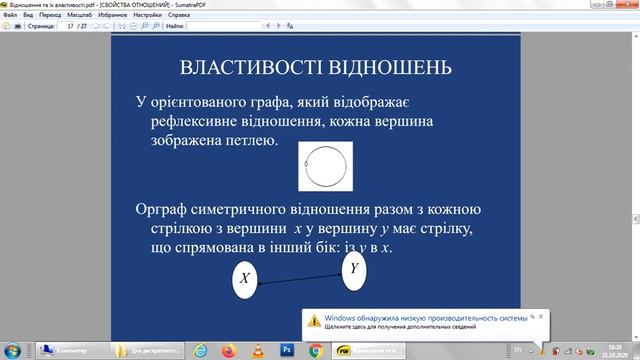640x360 pixels.
Task: Click the wrench options icon in notification
Action: (532, 316)
